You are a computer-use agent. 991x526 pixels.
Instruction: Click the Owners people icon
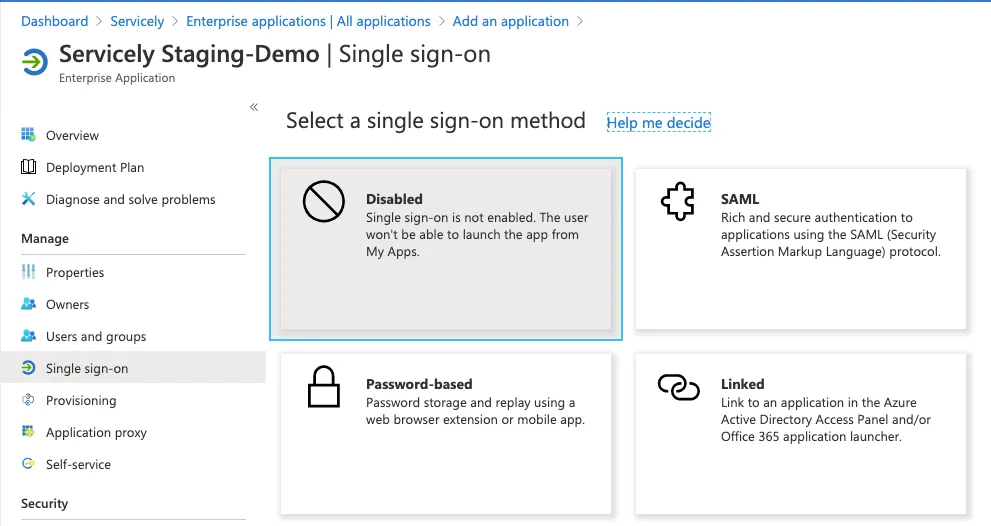28,304
